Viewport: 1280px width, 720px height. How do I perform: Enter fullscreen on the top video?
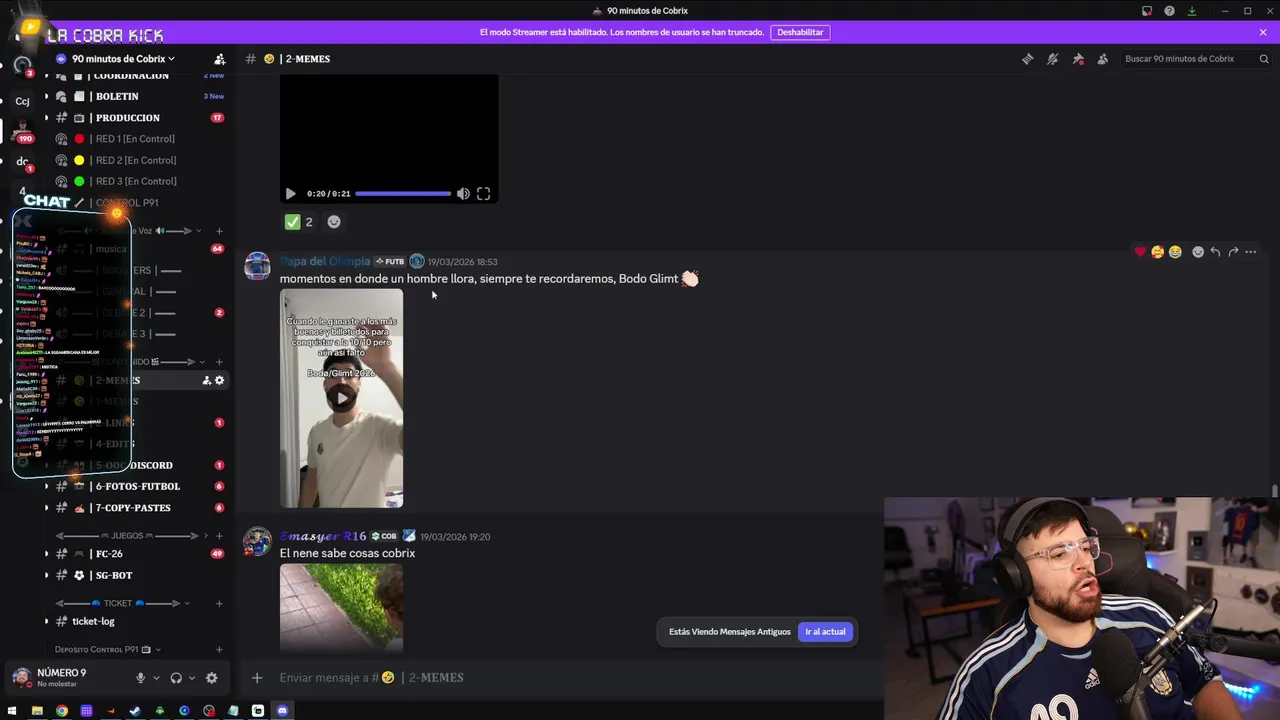click(483, 194)
